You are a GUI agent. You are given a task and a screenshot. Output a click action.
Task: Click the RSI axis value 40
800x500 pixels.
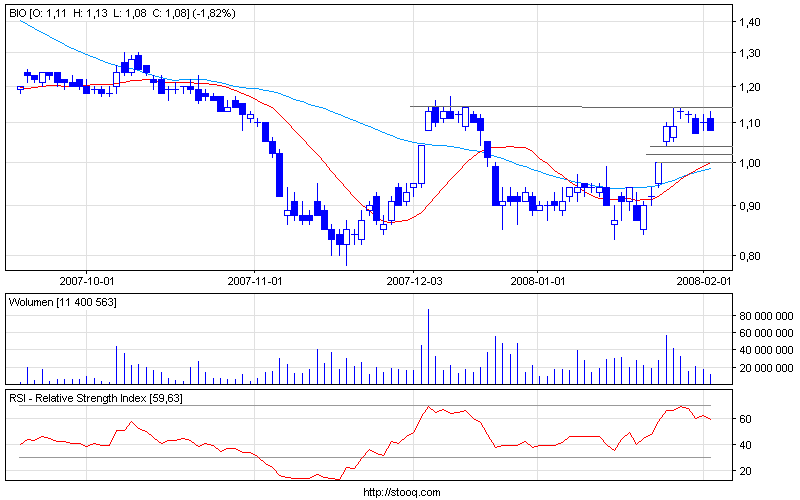pyautogui.click(x=745, y=445)
